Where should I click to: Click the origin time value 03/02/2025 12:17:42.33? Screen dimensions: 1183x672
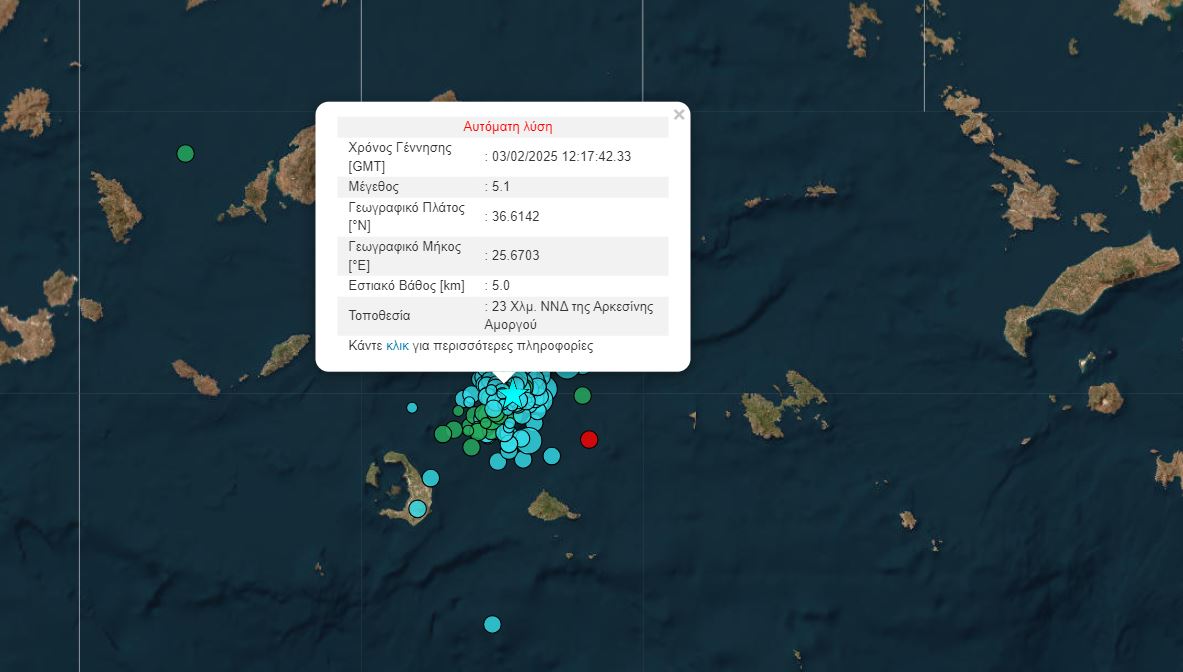tap(561, 157)
